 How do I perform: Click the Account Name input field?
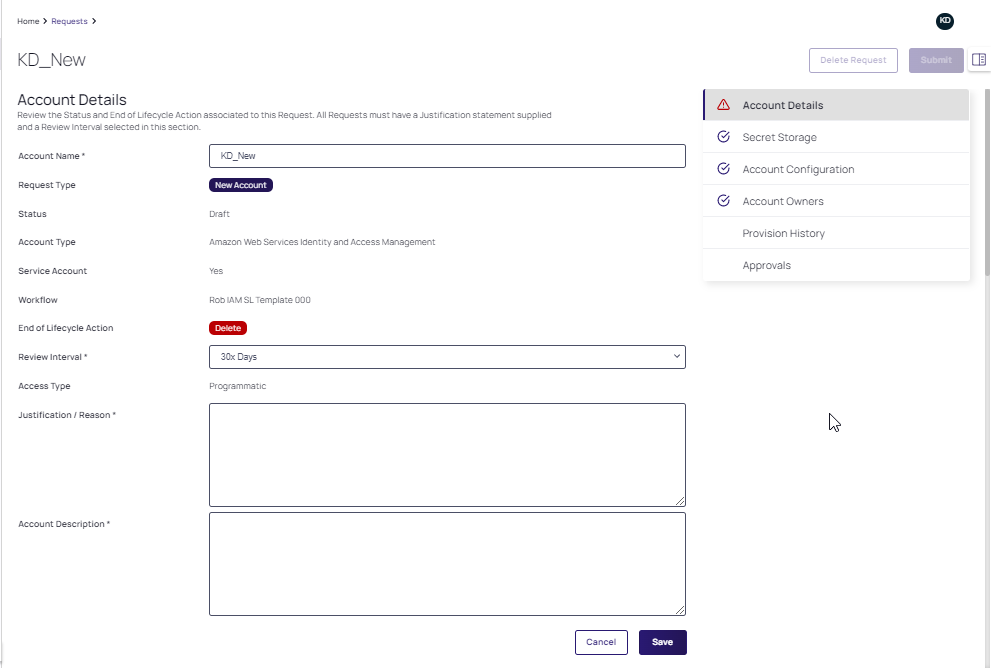pyautogui.click(x=447, y=156)
